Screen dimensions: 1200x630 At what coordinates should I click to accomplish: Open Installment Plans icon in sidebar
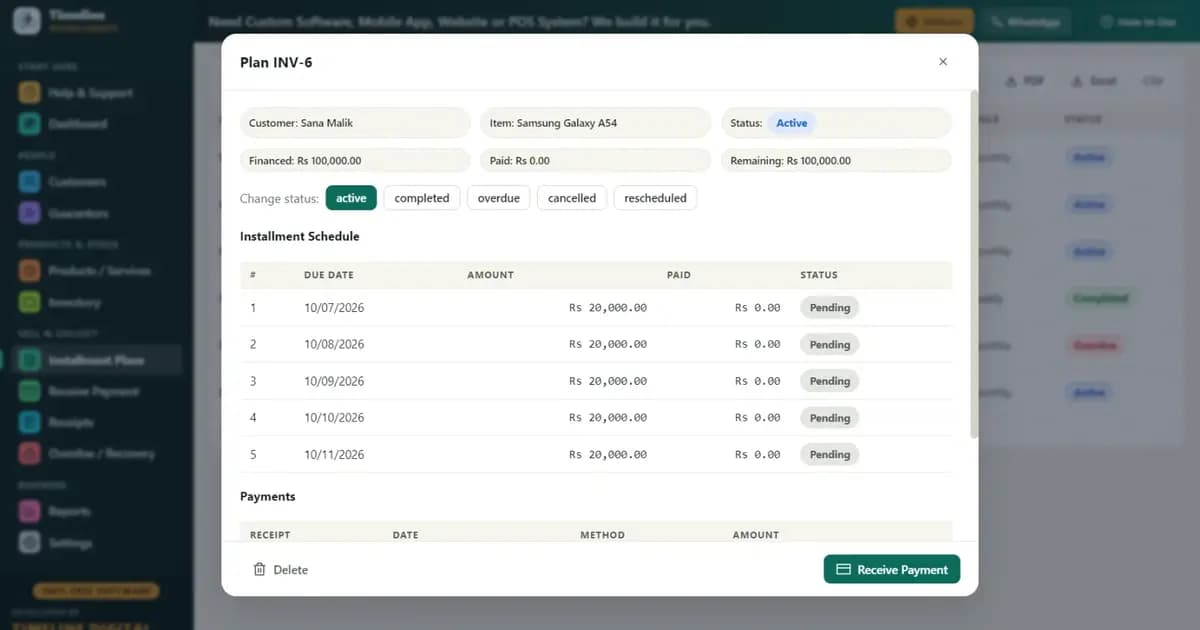(x=30, y=360)
